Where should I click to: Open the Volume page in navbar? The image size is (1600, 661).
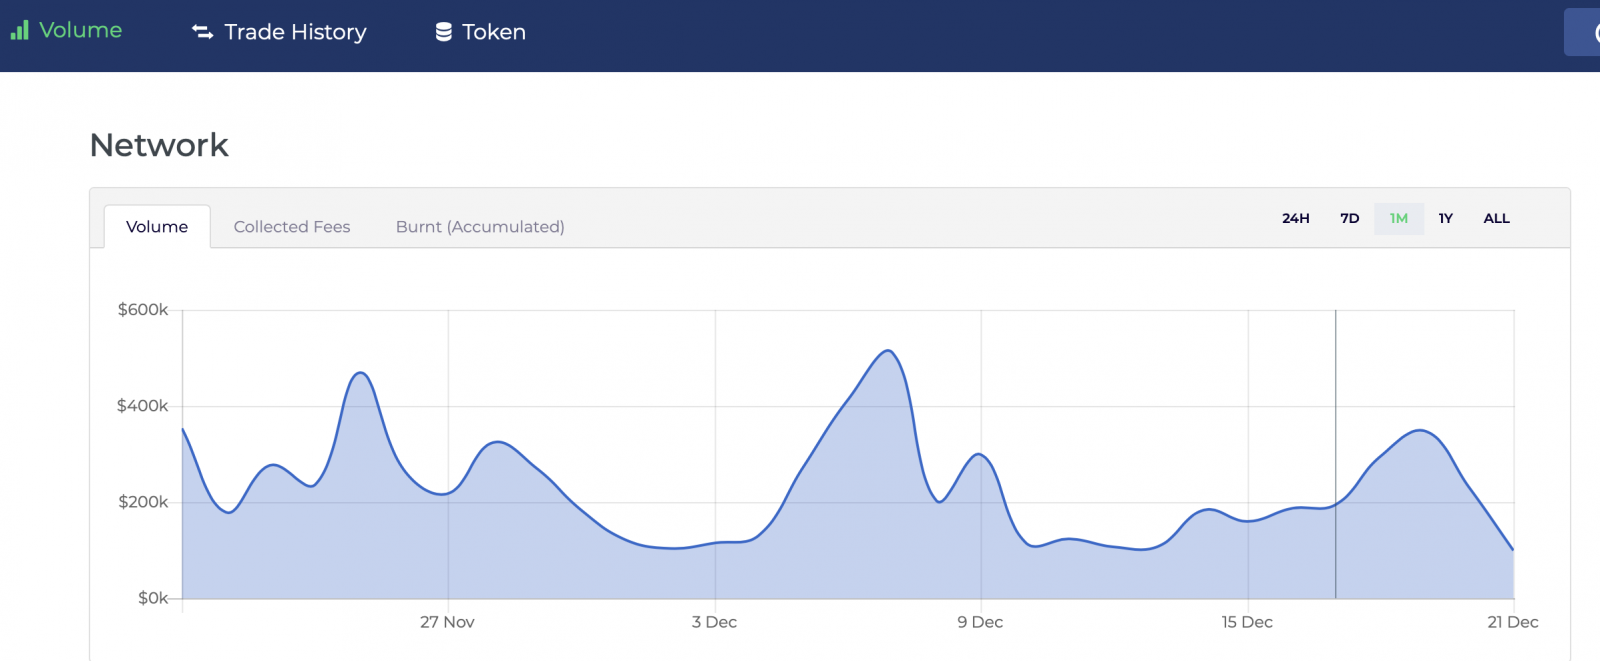80,31
